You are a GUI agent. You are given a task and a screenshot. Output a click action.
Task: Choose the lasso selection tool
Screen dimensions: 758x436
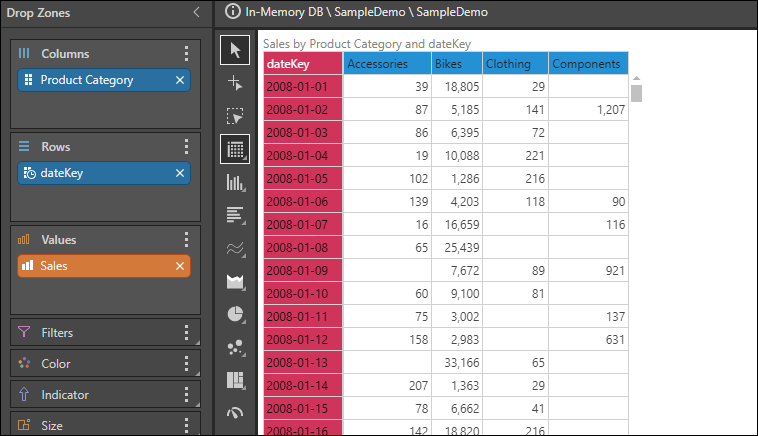236,116
